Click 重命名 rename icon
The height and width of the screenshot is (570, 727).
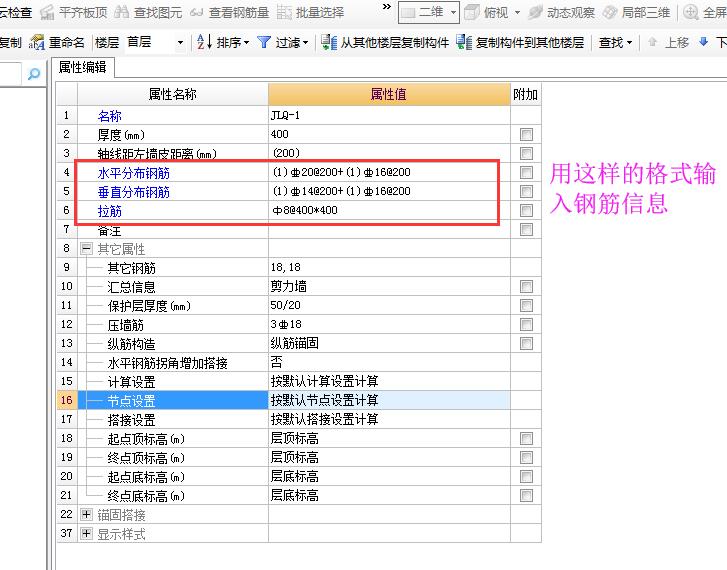(x=36, y=43)
